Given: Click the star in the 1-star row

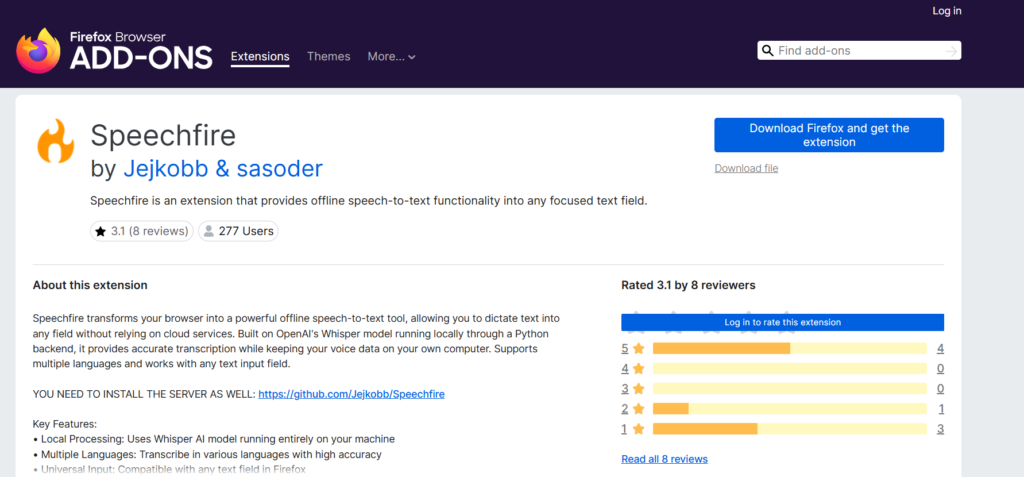Looking at the screenshot, I should 639,429.
